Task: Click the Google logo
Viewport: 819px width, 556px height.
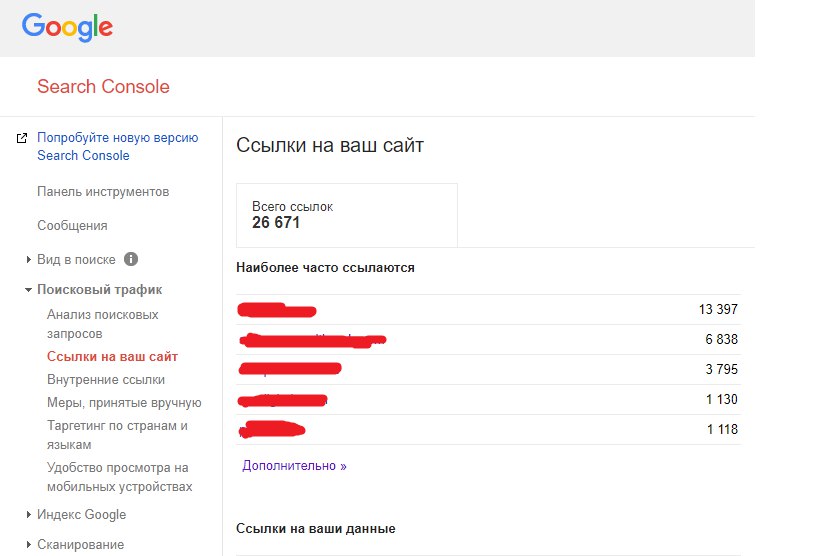Action: [67, 27]
